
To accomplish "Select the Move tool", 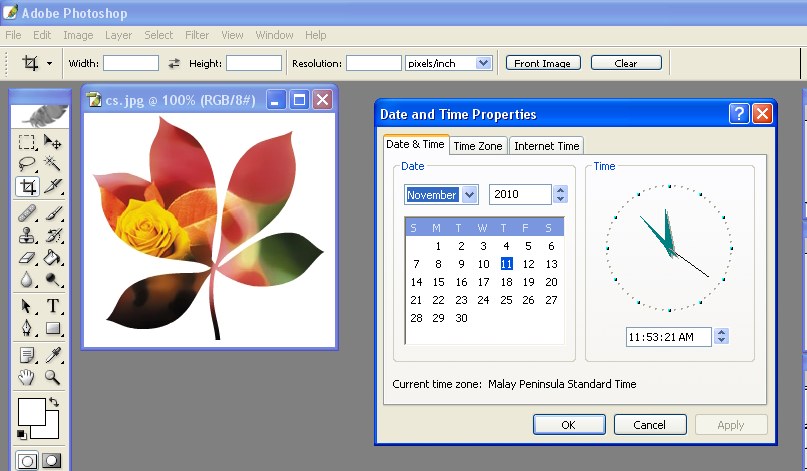I will pos(52,142).
